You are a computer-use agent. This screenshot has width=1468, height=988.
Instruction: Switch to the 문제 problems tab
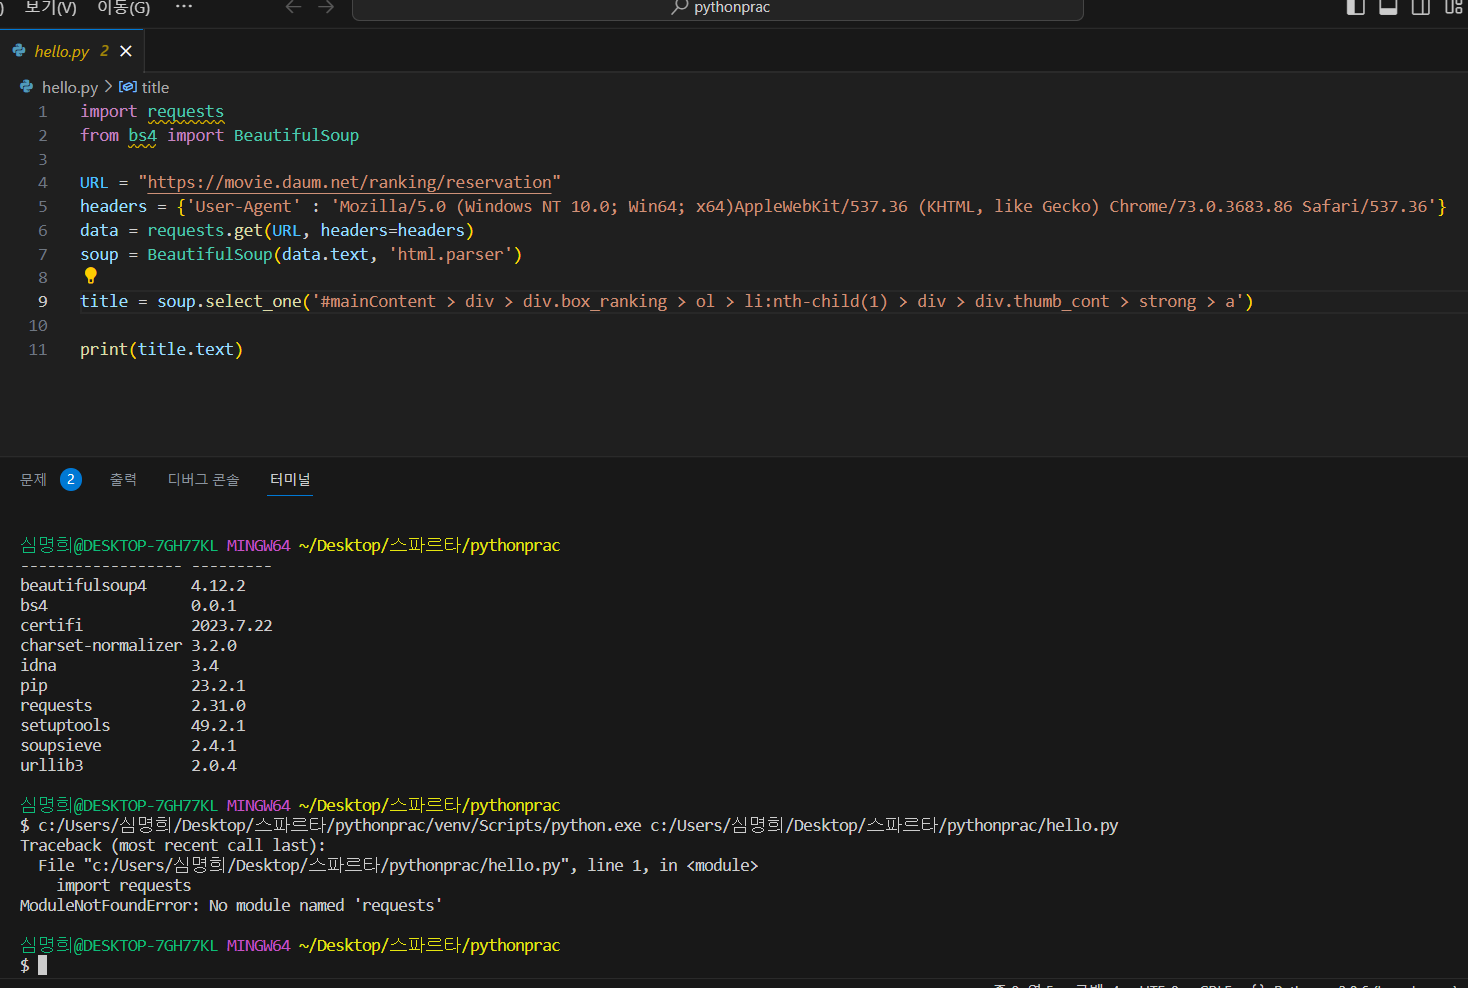[x=33, y=480]
